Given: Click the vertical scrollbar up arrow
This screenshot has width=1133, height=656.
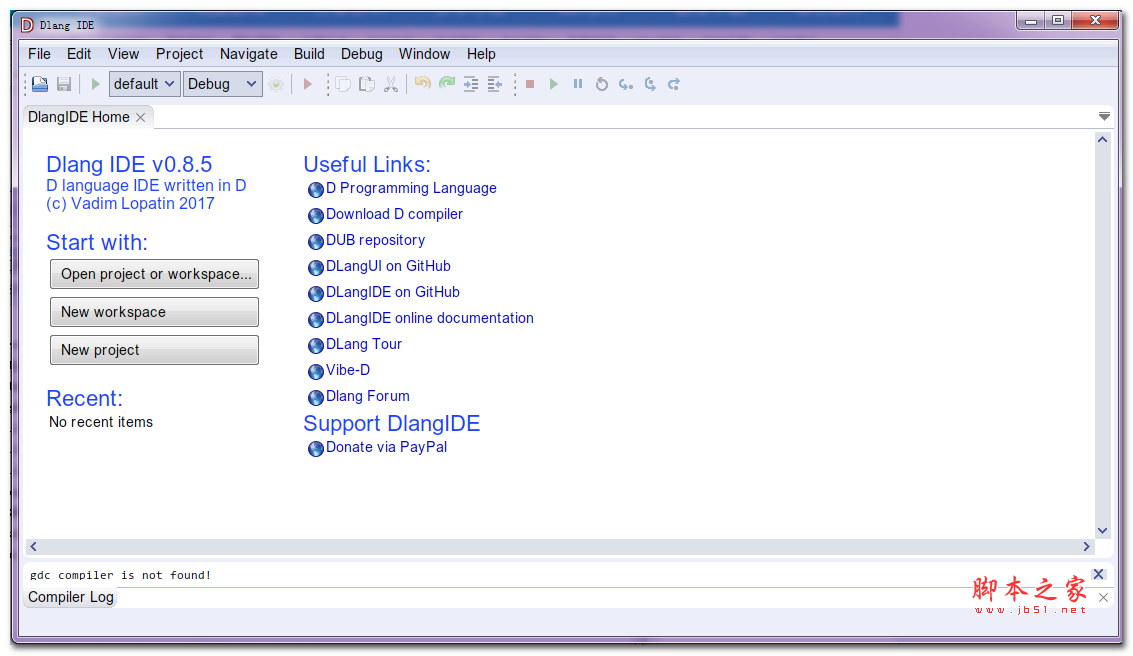Looking at the screenshot, I should tap(1102, 139).
